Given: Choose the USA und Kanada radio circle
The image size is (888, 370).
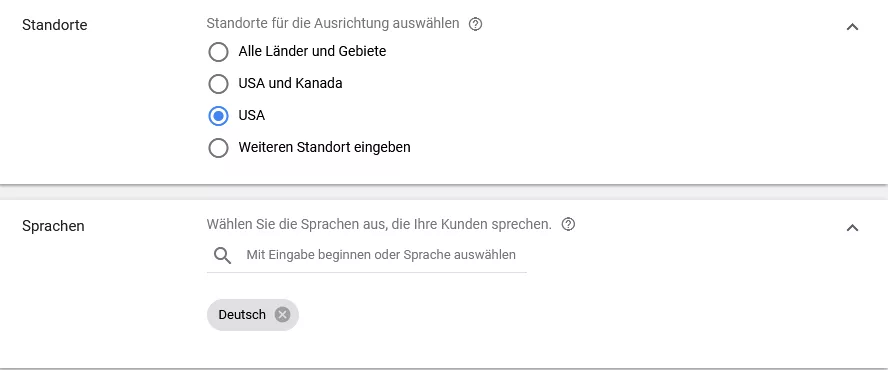Looking at the screenshot, I should pos(218,84).
